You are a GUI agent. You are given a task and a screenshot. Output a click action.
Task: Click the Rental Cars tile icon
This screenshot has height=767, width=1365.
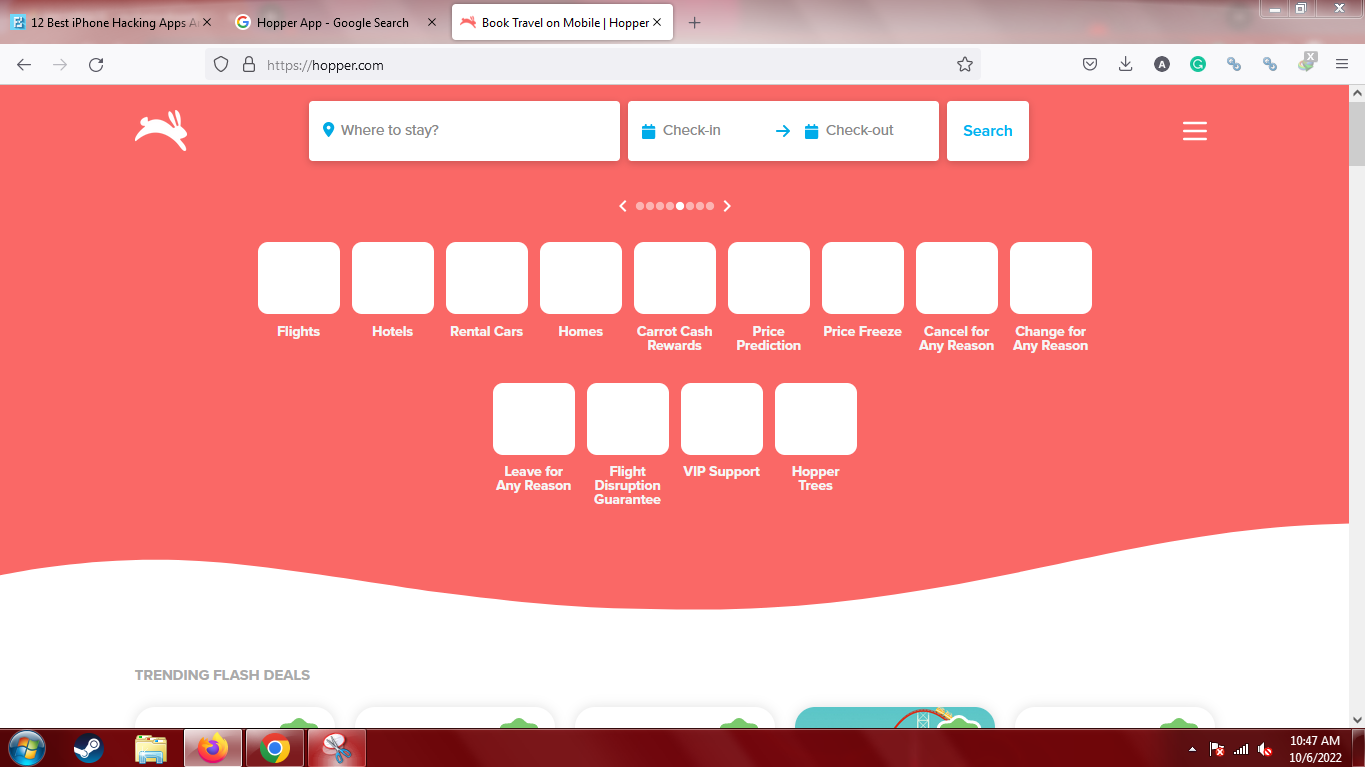point(487,278)
